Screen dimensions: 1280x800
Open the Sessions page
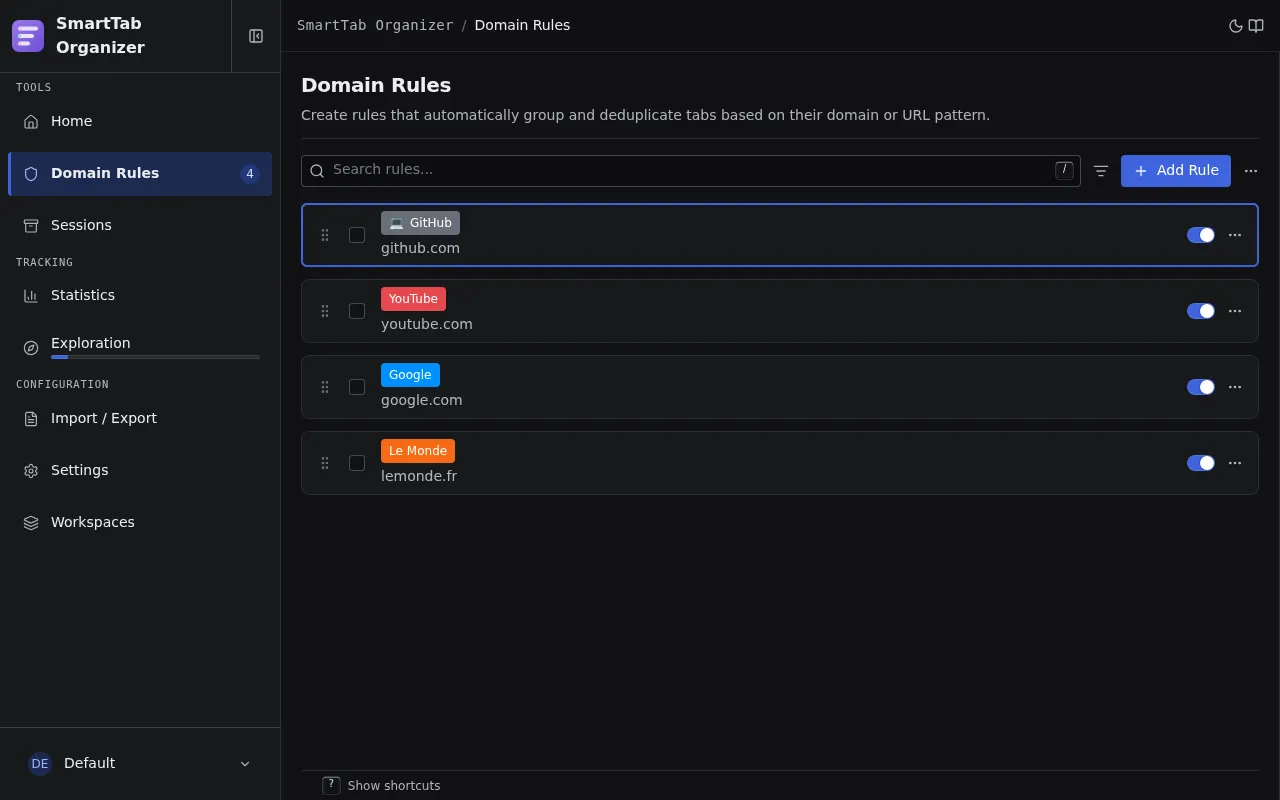pos(140,226)
